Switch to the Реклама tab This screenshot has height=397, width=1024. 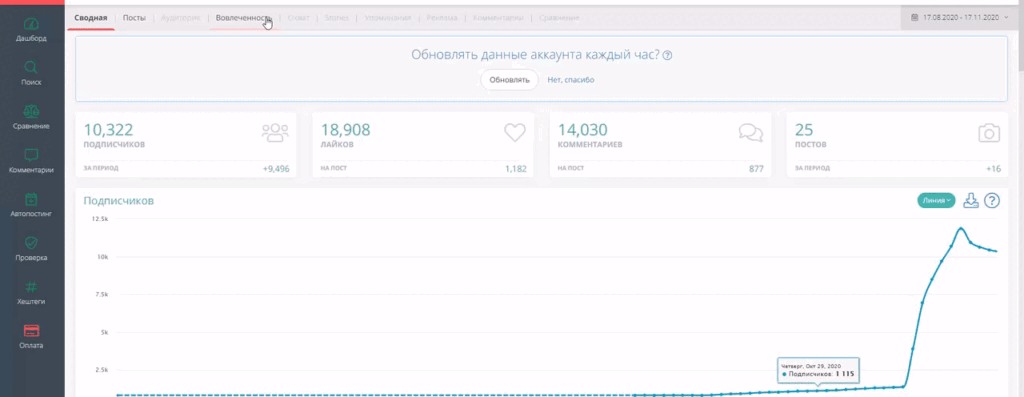point(442,18)
